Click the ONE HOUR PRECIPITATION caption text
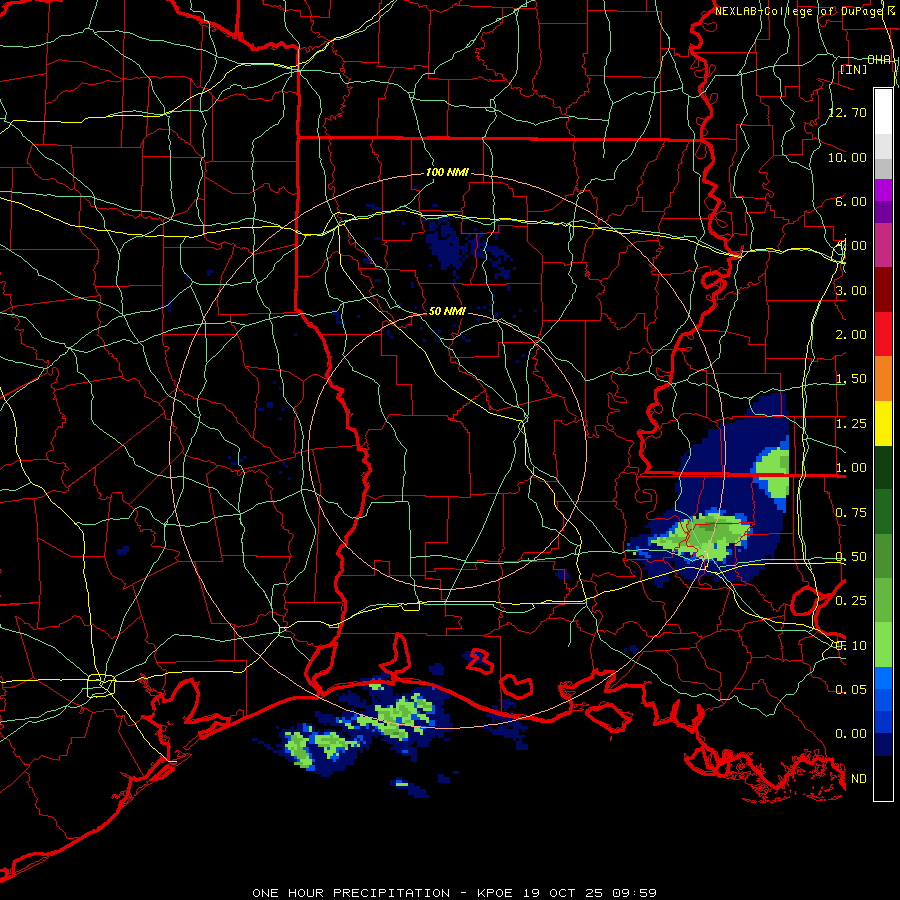The height and width of the screenshot is (900, 900). click(351, 893)
